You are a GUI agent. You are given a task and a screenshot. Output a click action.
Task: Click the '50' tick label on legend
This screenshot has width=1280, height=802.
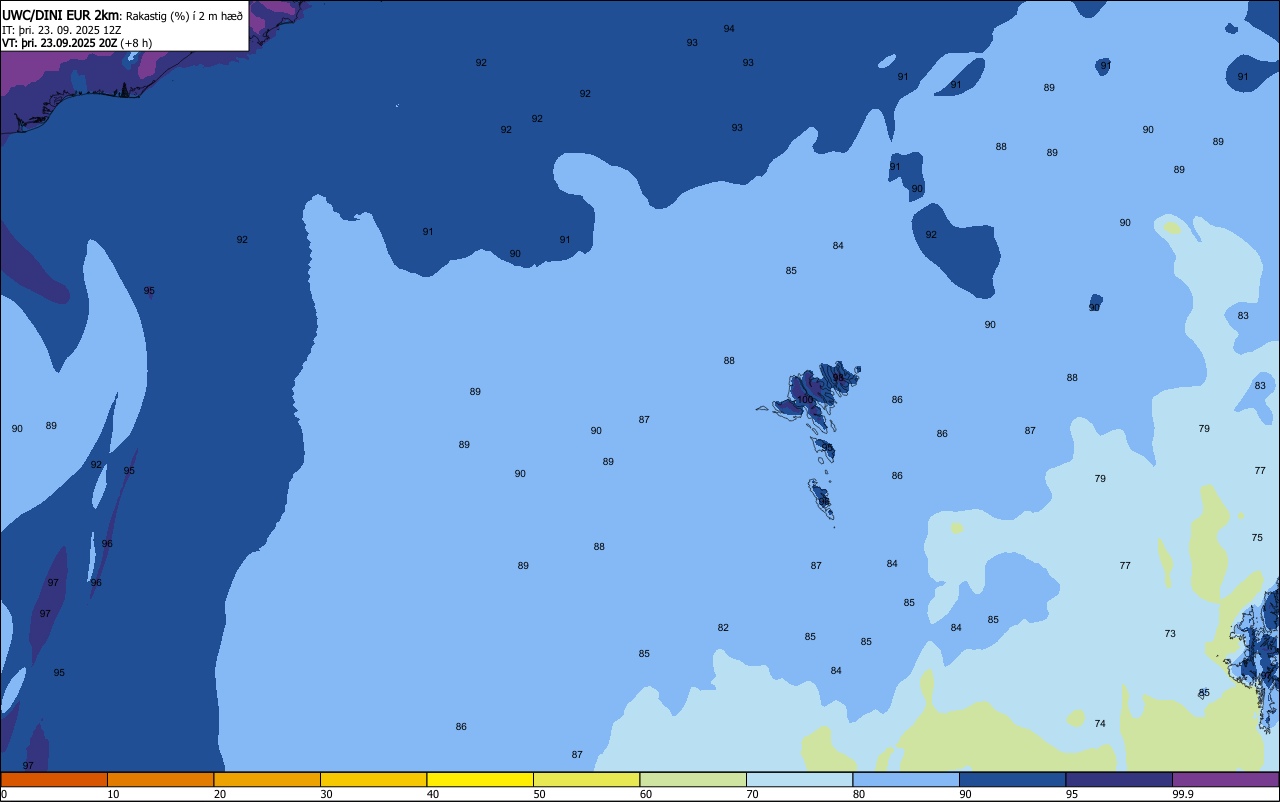click(x=539, y=794)
